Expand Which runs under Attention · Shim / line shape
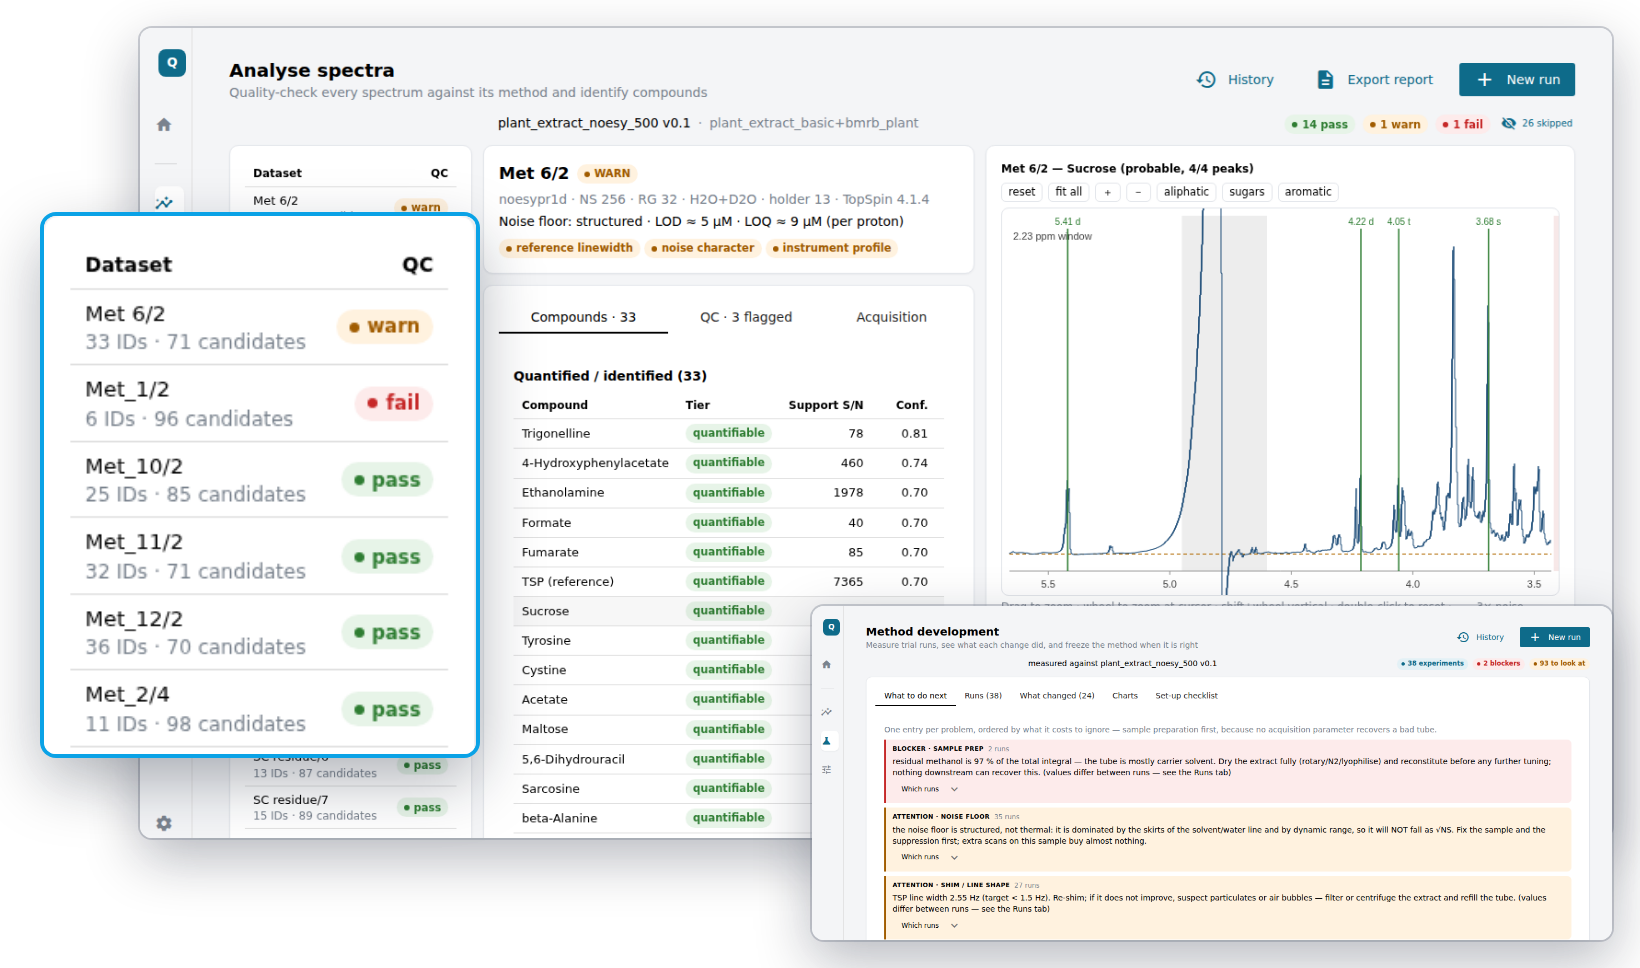The height and width of the screenshot is (968, 1640). point(929,926)
